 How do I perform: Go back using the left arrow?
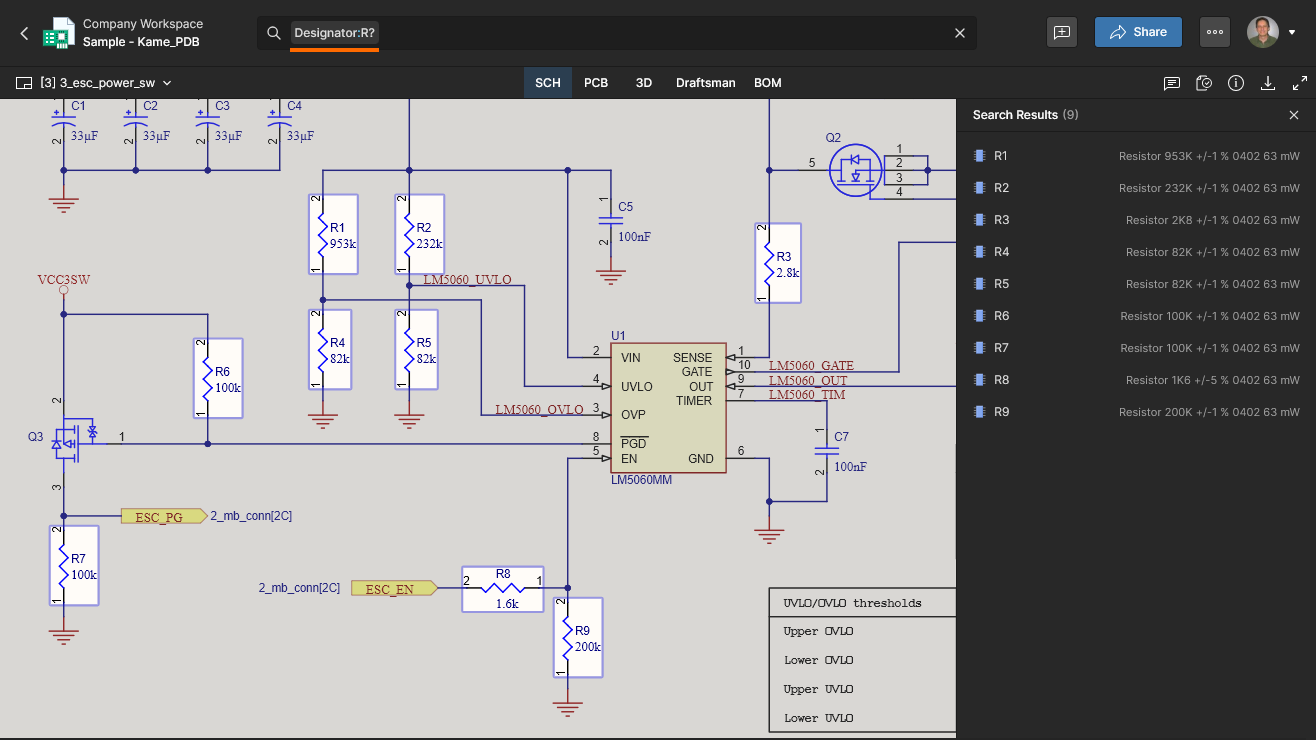click(x=24, y=33)
